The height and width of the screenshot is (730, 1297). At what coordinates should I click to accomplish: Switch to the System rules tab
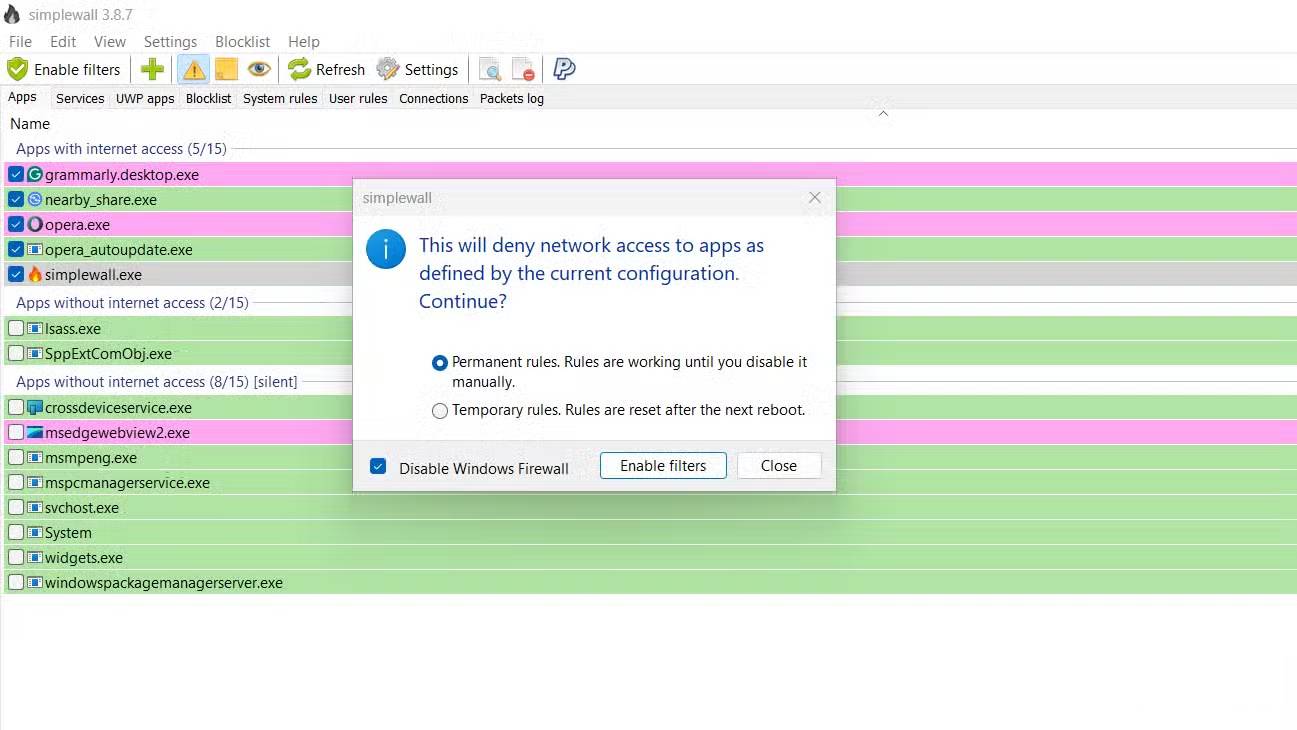pos(280,98)
